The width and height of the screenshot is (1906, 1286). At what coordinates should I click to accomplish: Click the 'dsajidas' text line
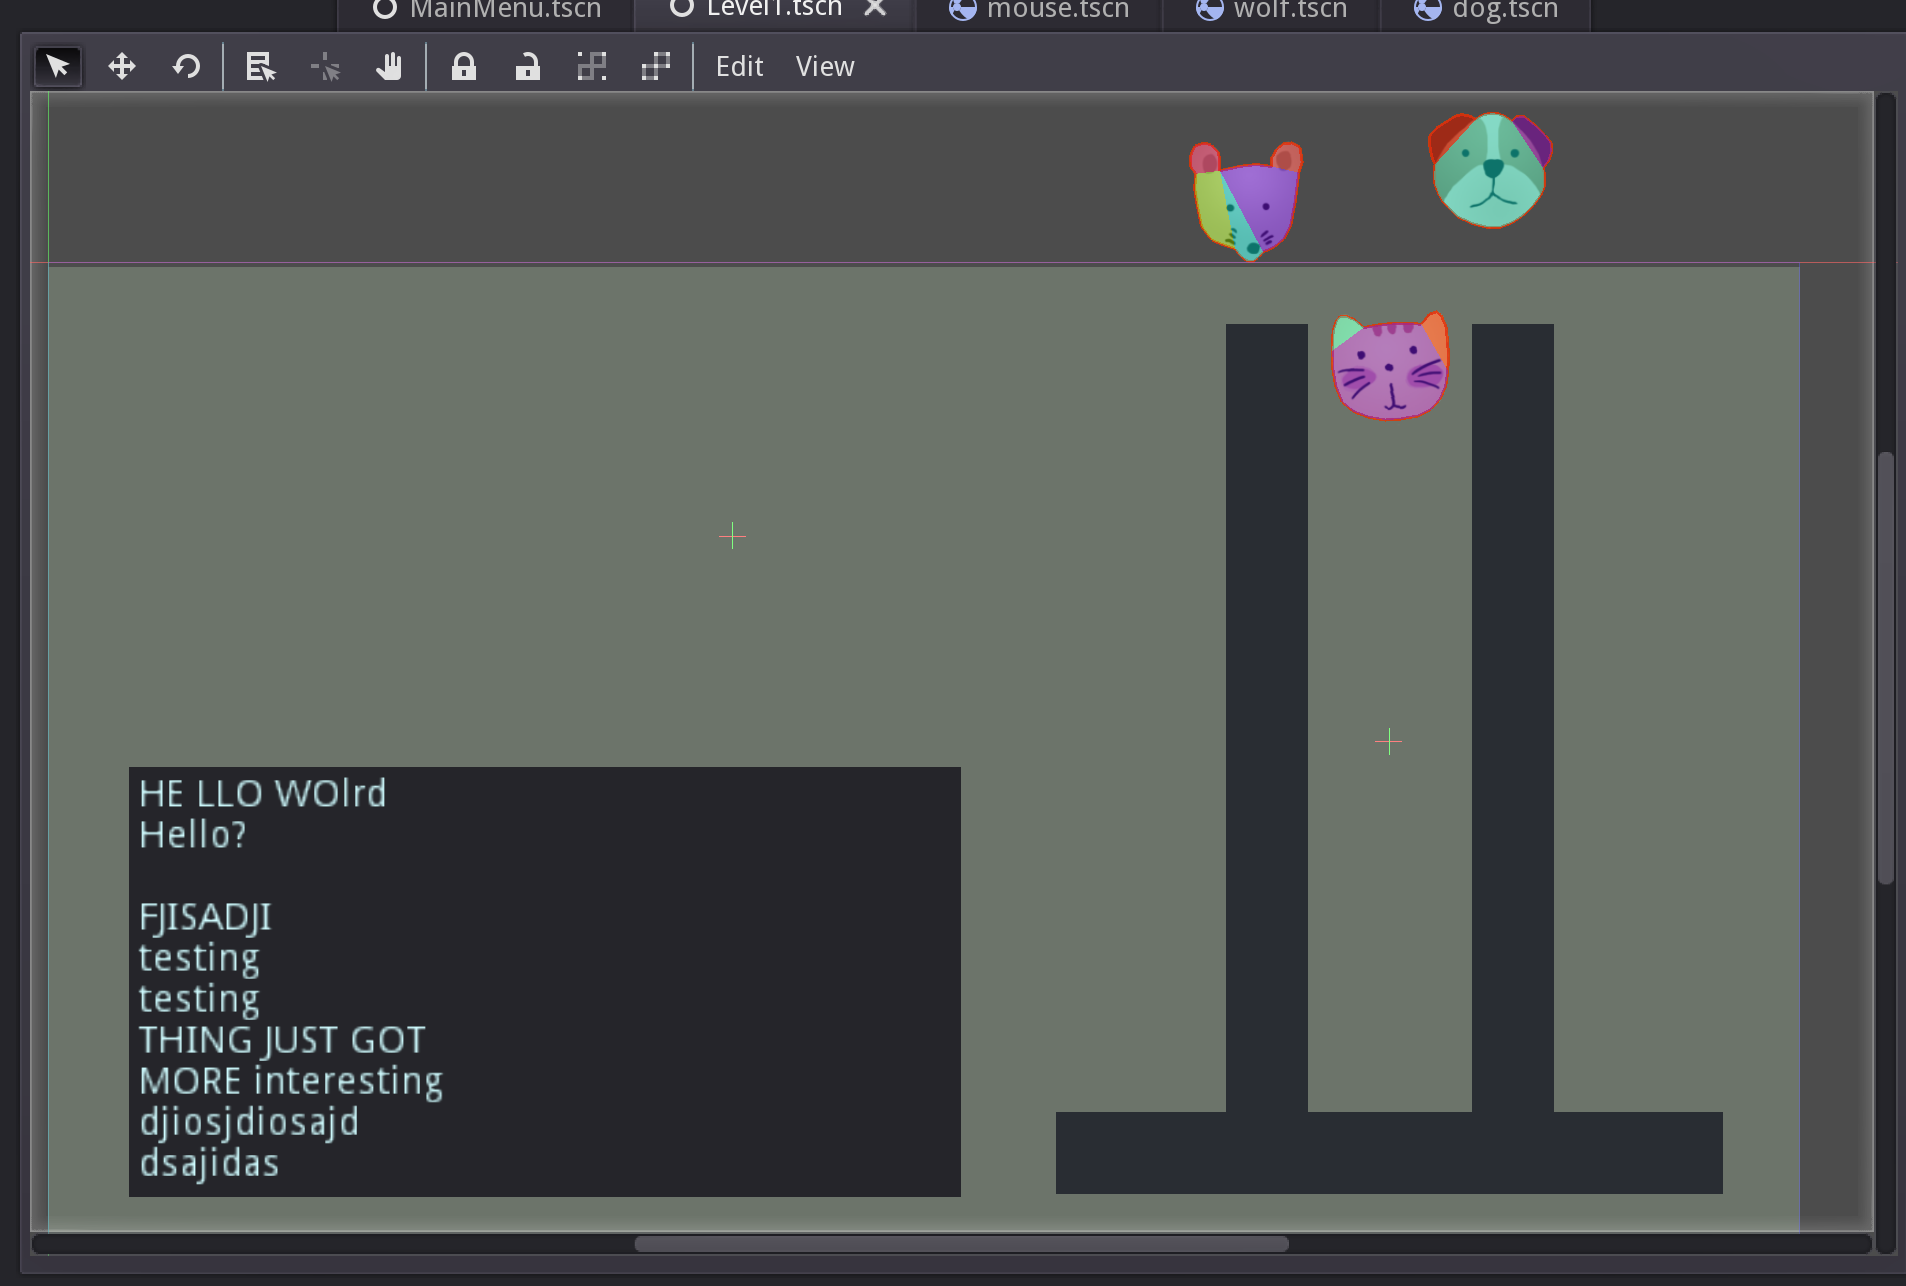[x=209, y=1163]
